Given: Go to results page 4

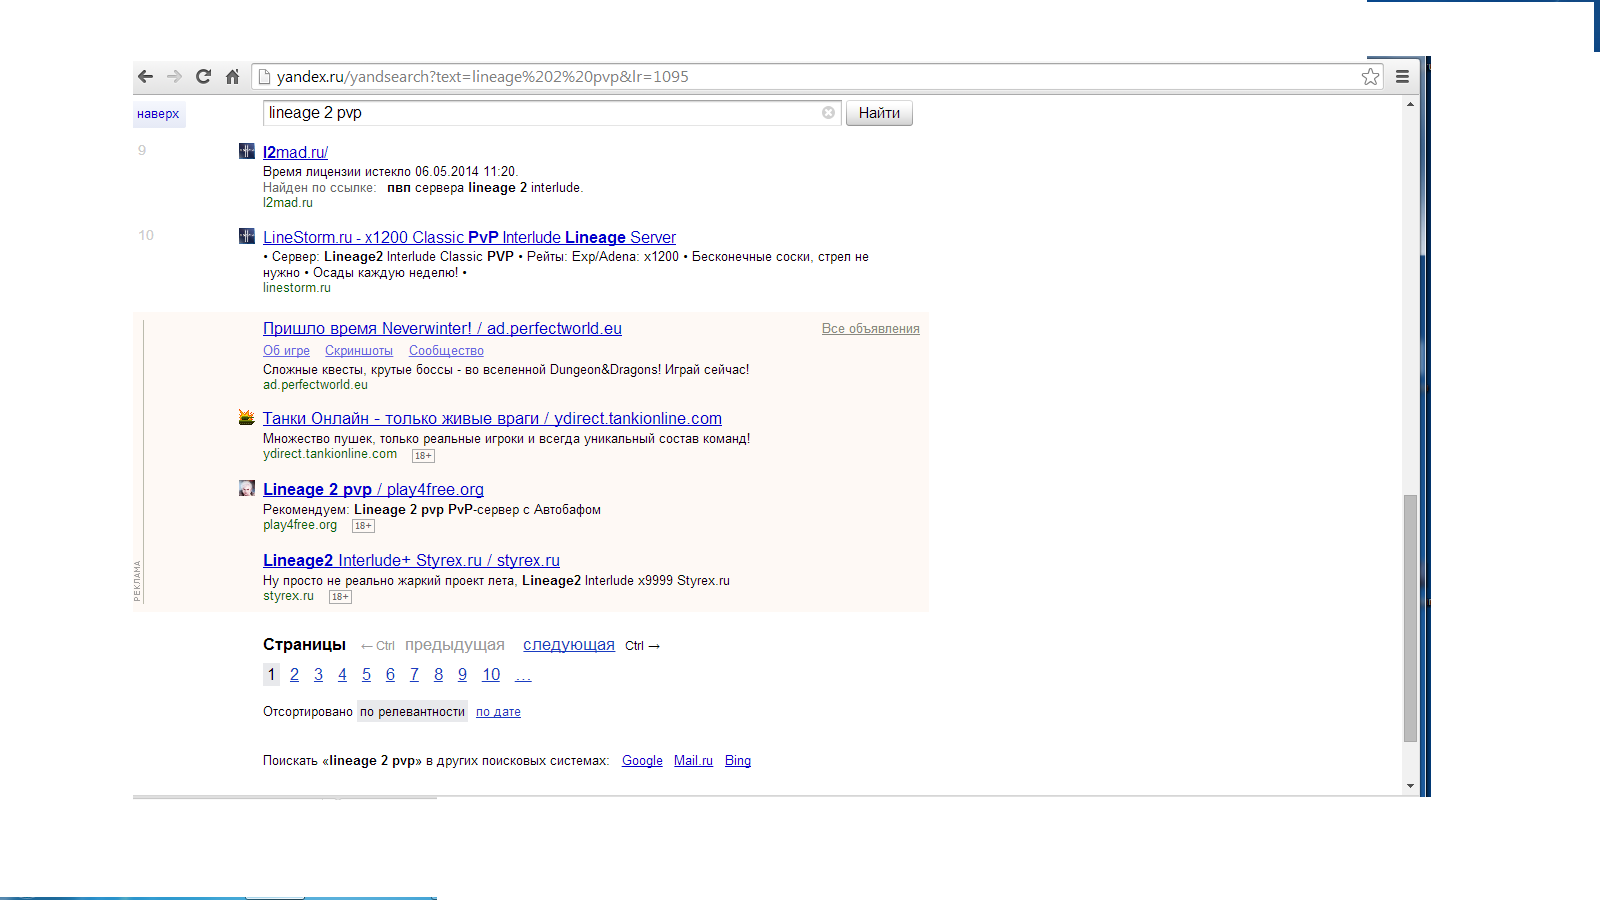Looking at the screenshot, I should click(342, 675).
